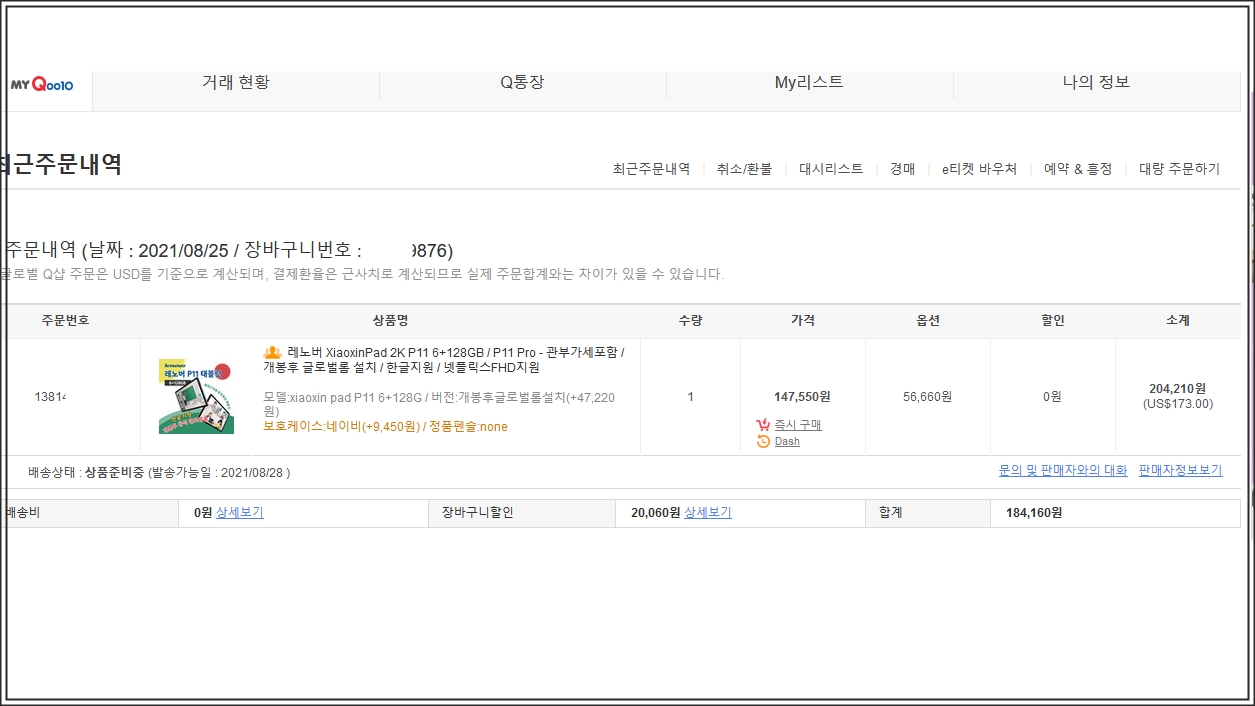Open the 예약 & 흥정 page

point(1078,169)
